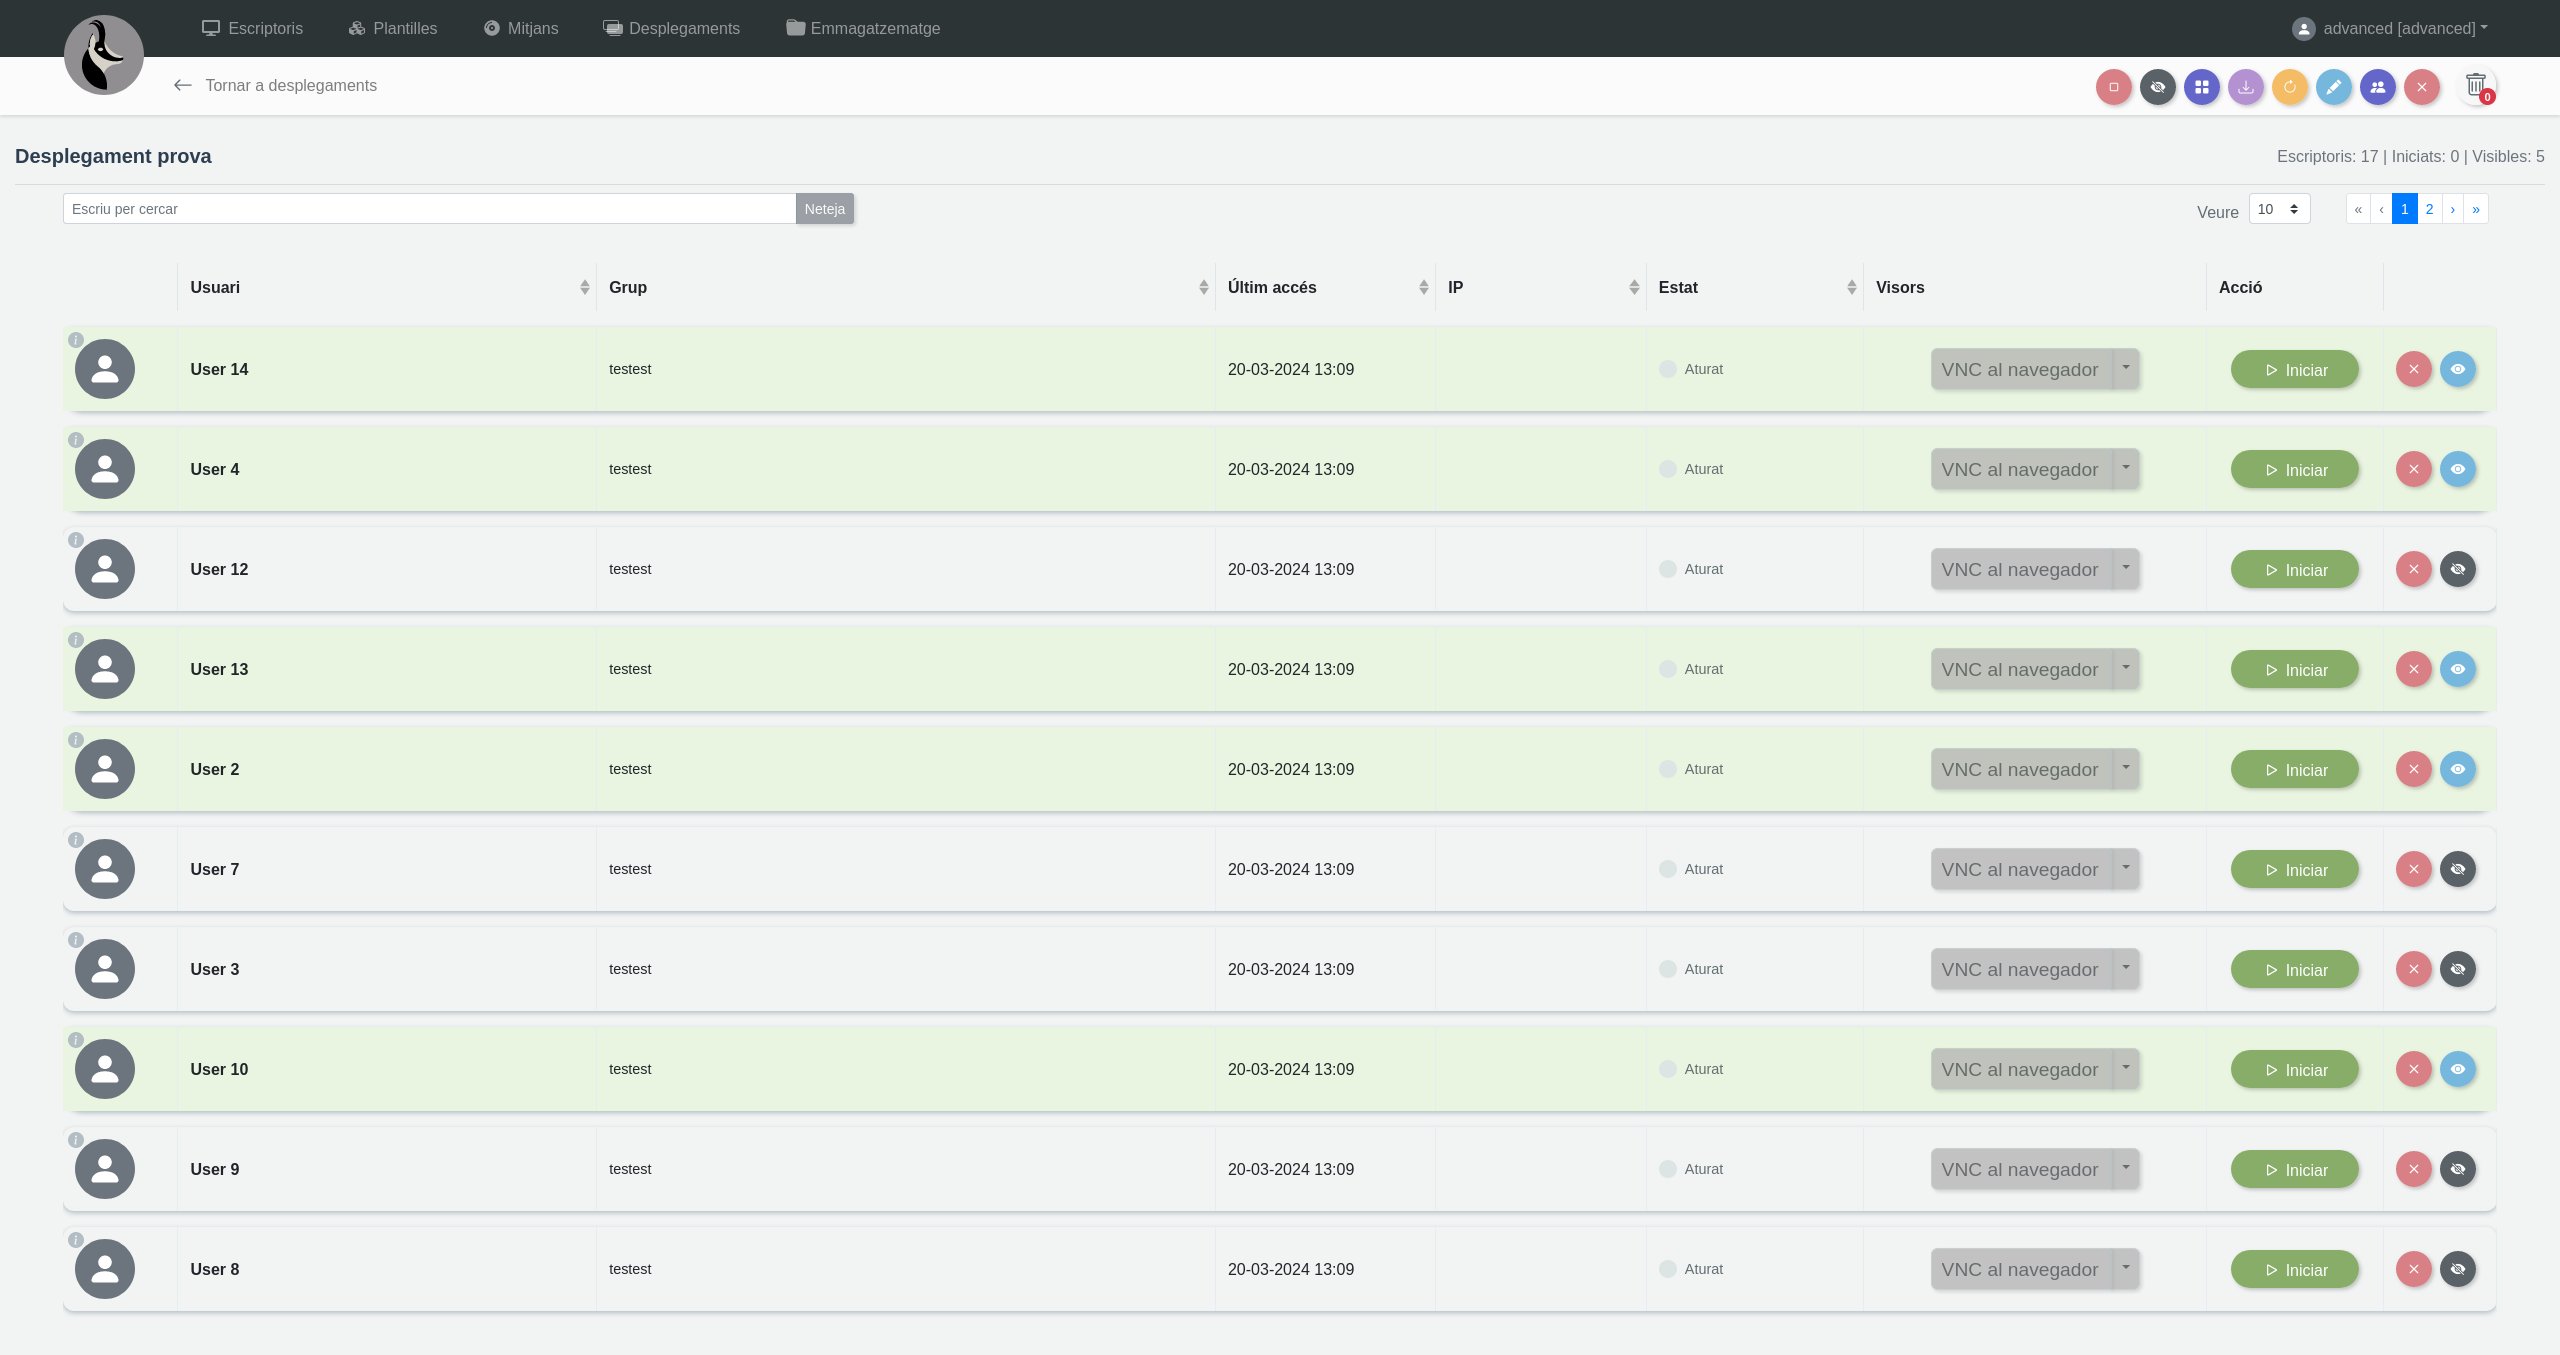Open the advanced user account menu

coord(2390,28)
